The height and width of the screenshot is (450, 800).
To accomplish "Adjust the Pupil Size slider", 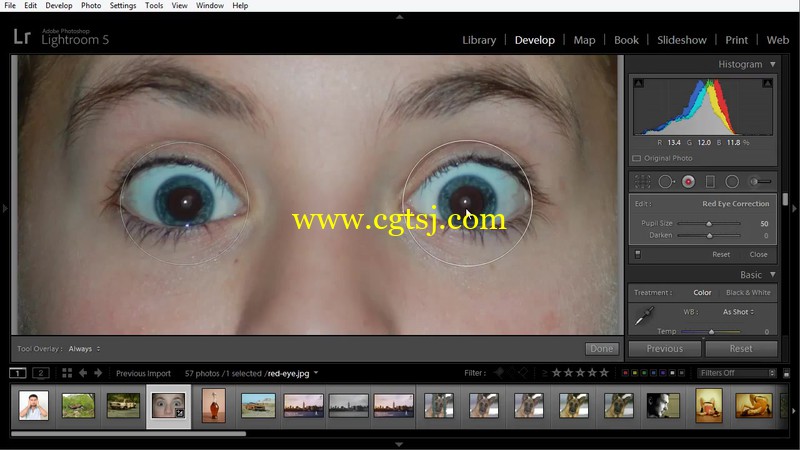I will tap(709, 223).
